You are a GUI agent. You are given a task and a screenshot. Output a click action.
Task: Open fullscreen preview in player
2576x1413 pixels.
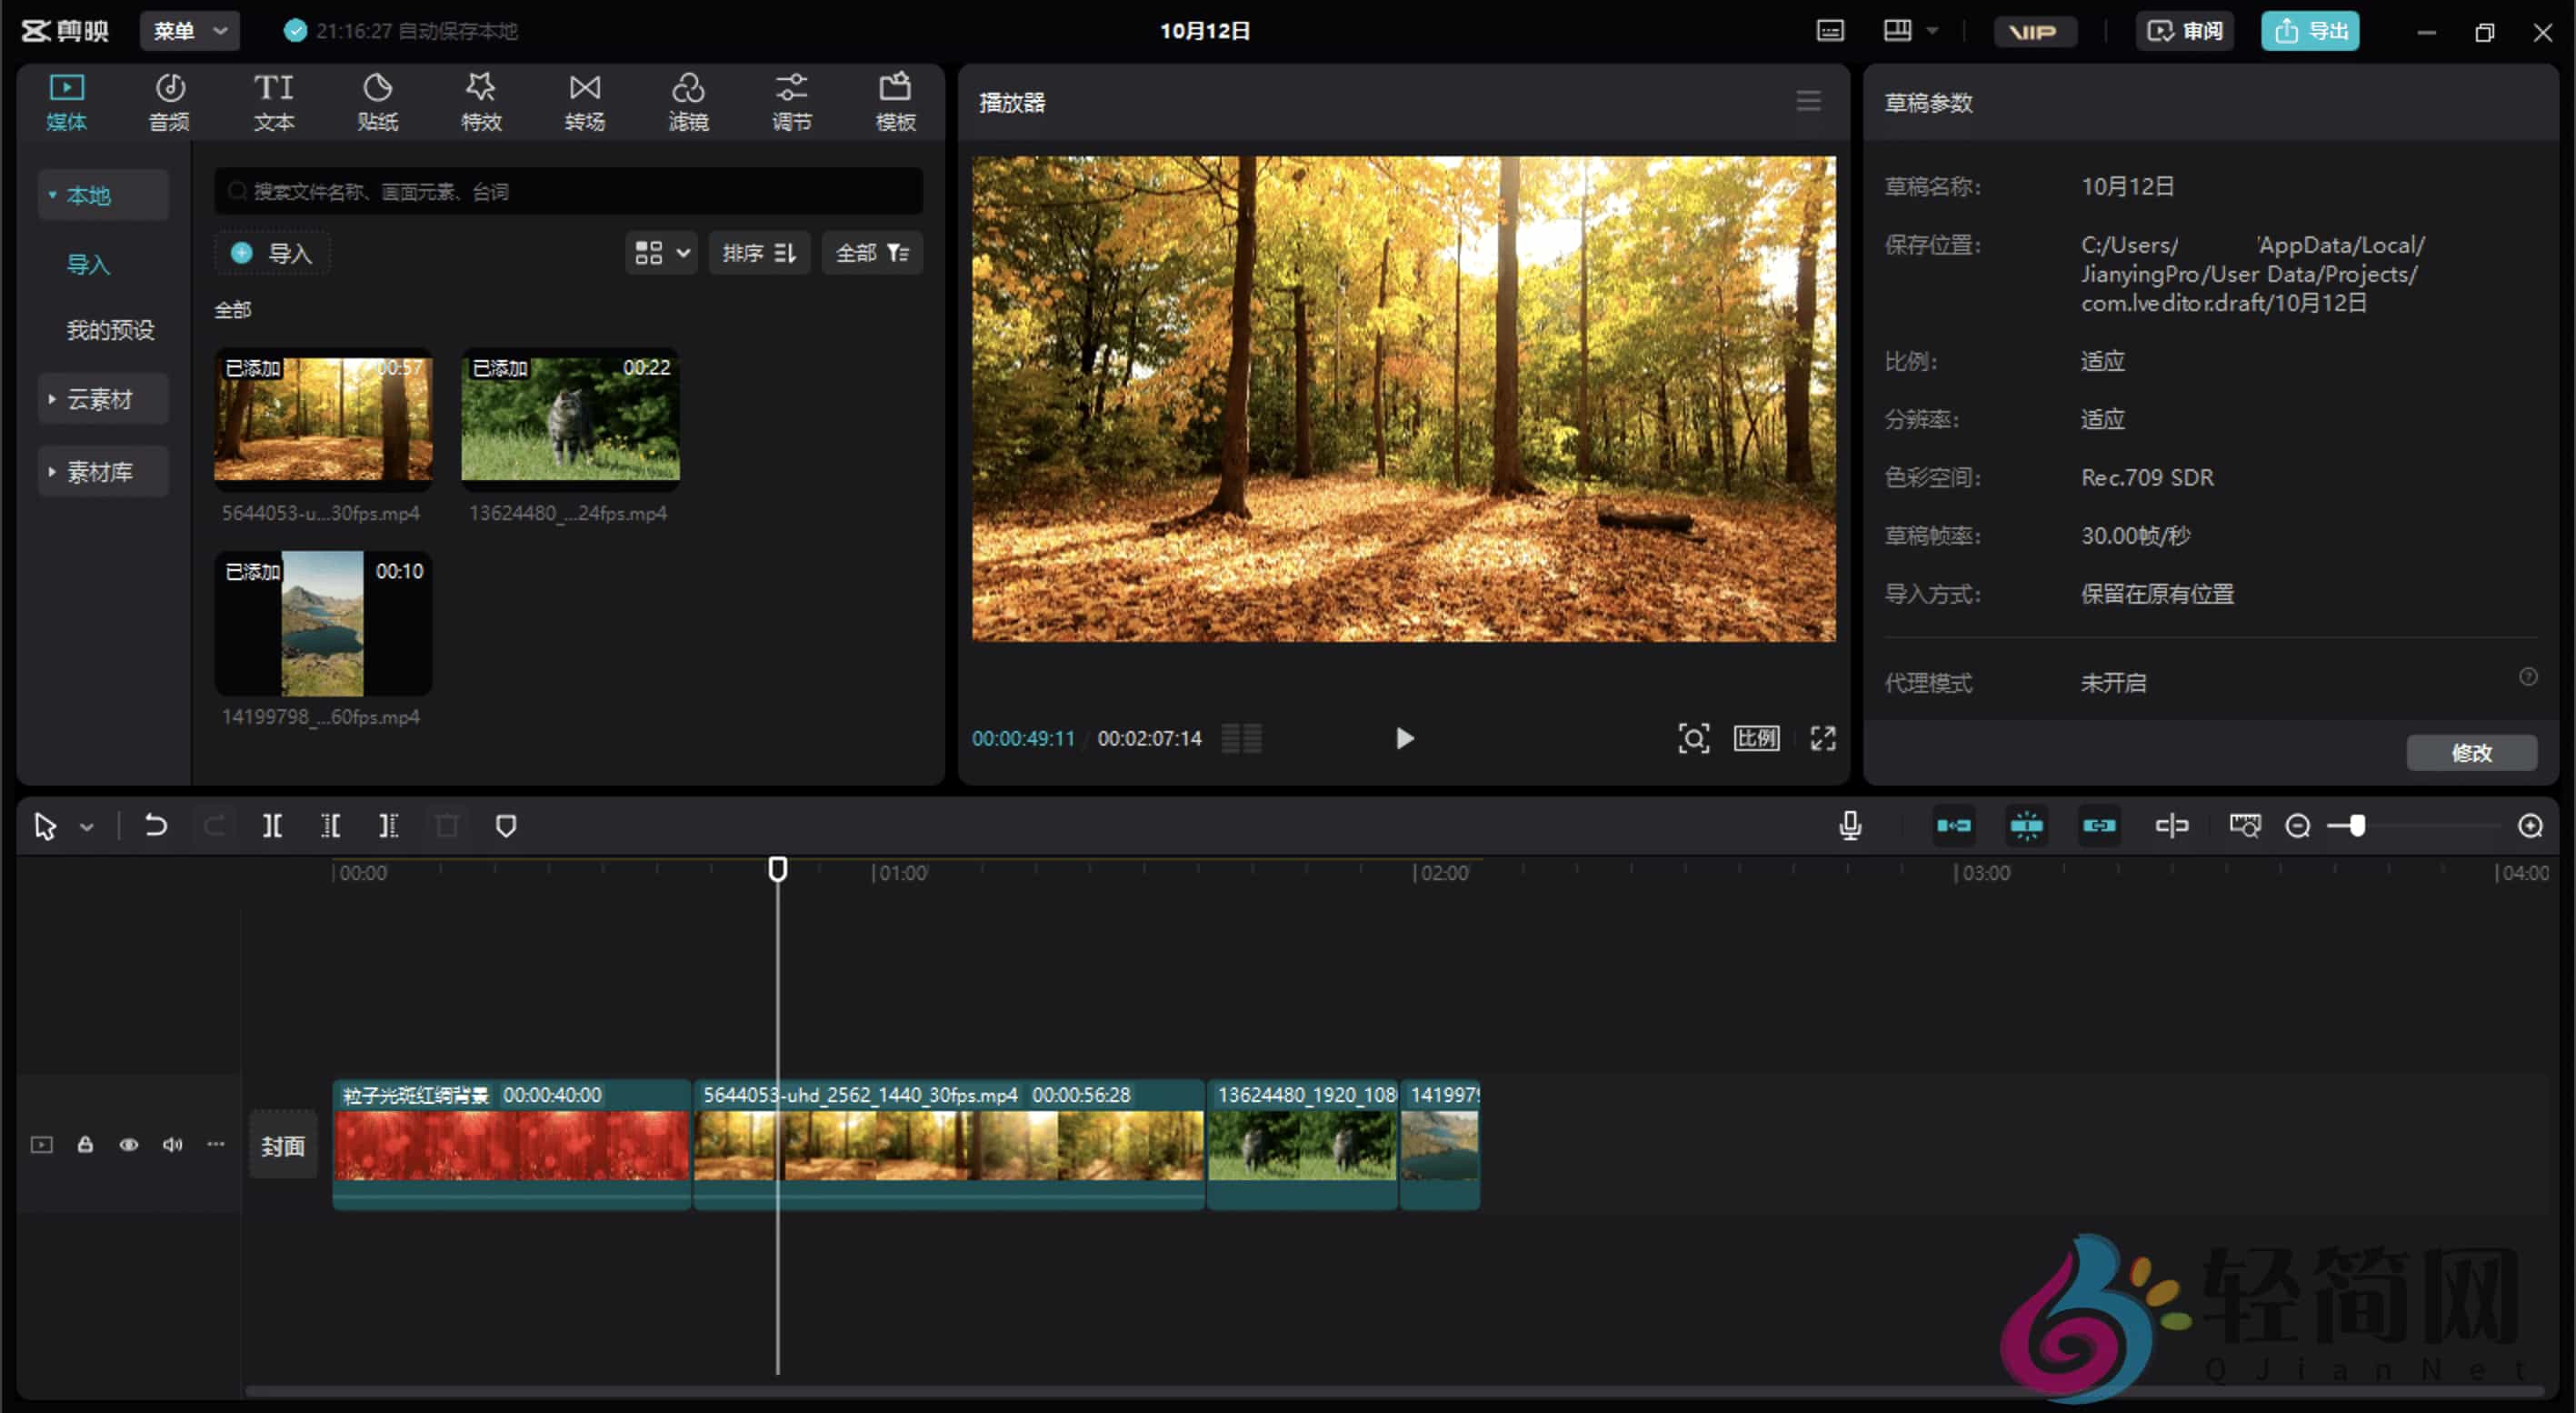point(1822,739)
